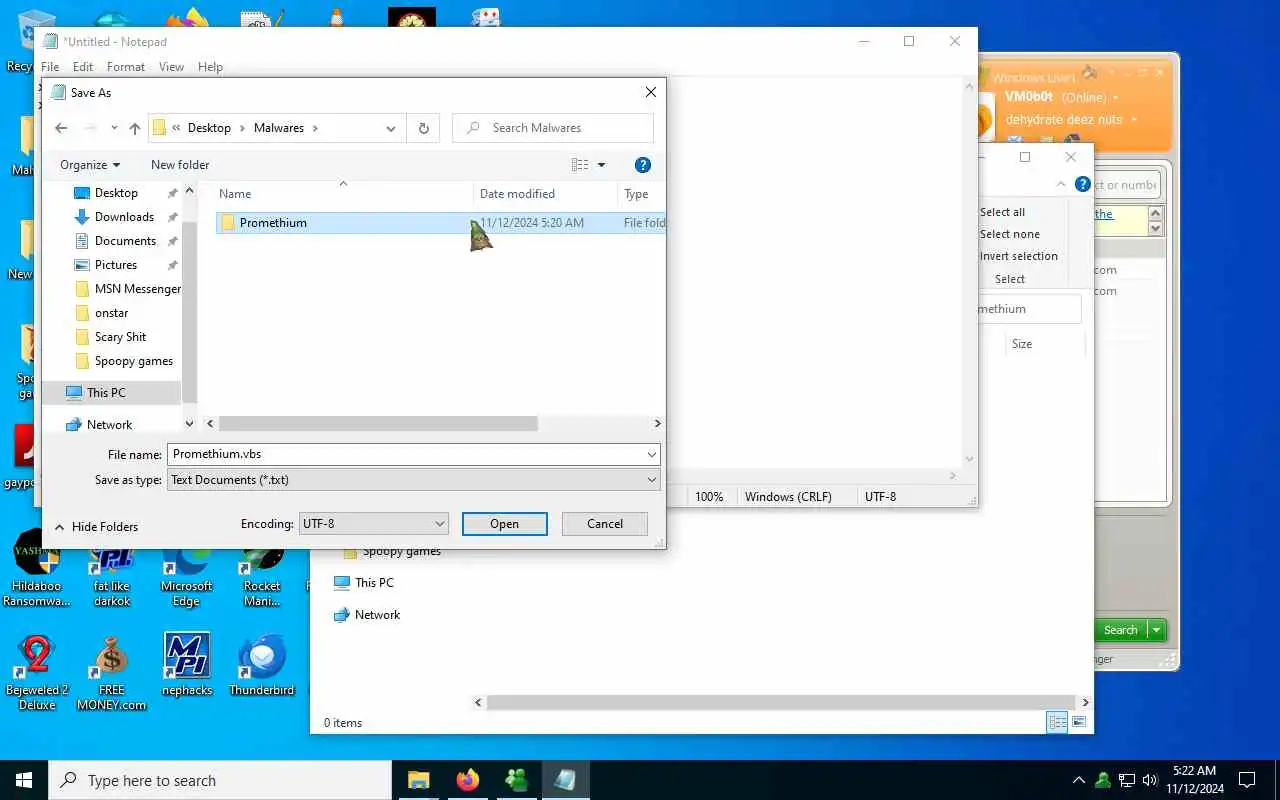The height and width of the screenshot is (800, 1280).
Task: Open Help in the Save As dialog
Action: (x=643, y=165)
